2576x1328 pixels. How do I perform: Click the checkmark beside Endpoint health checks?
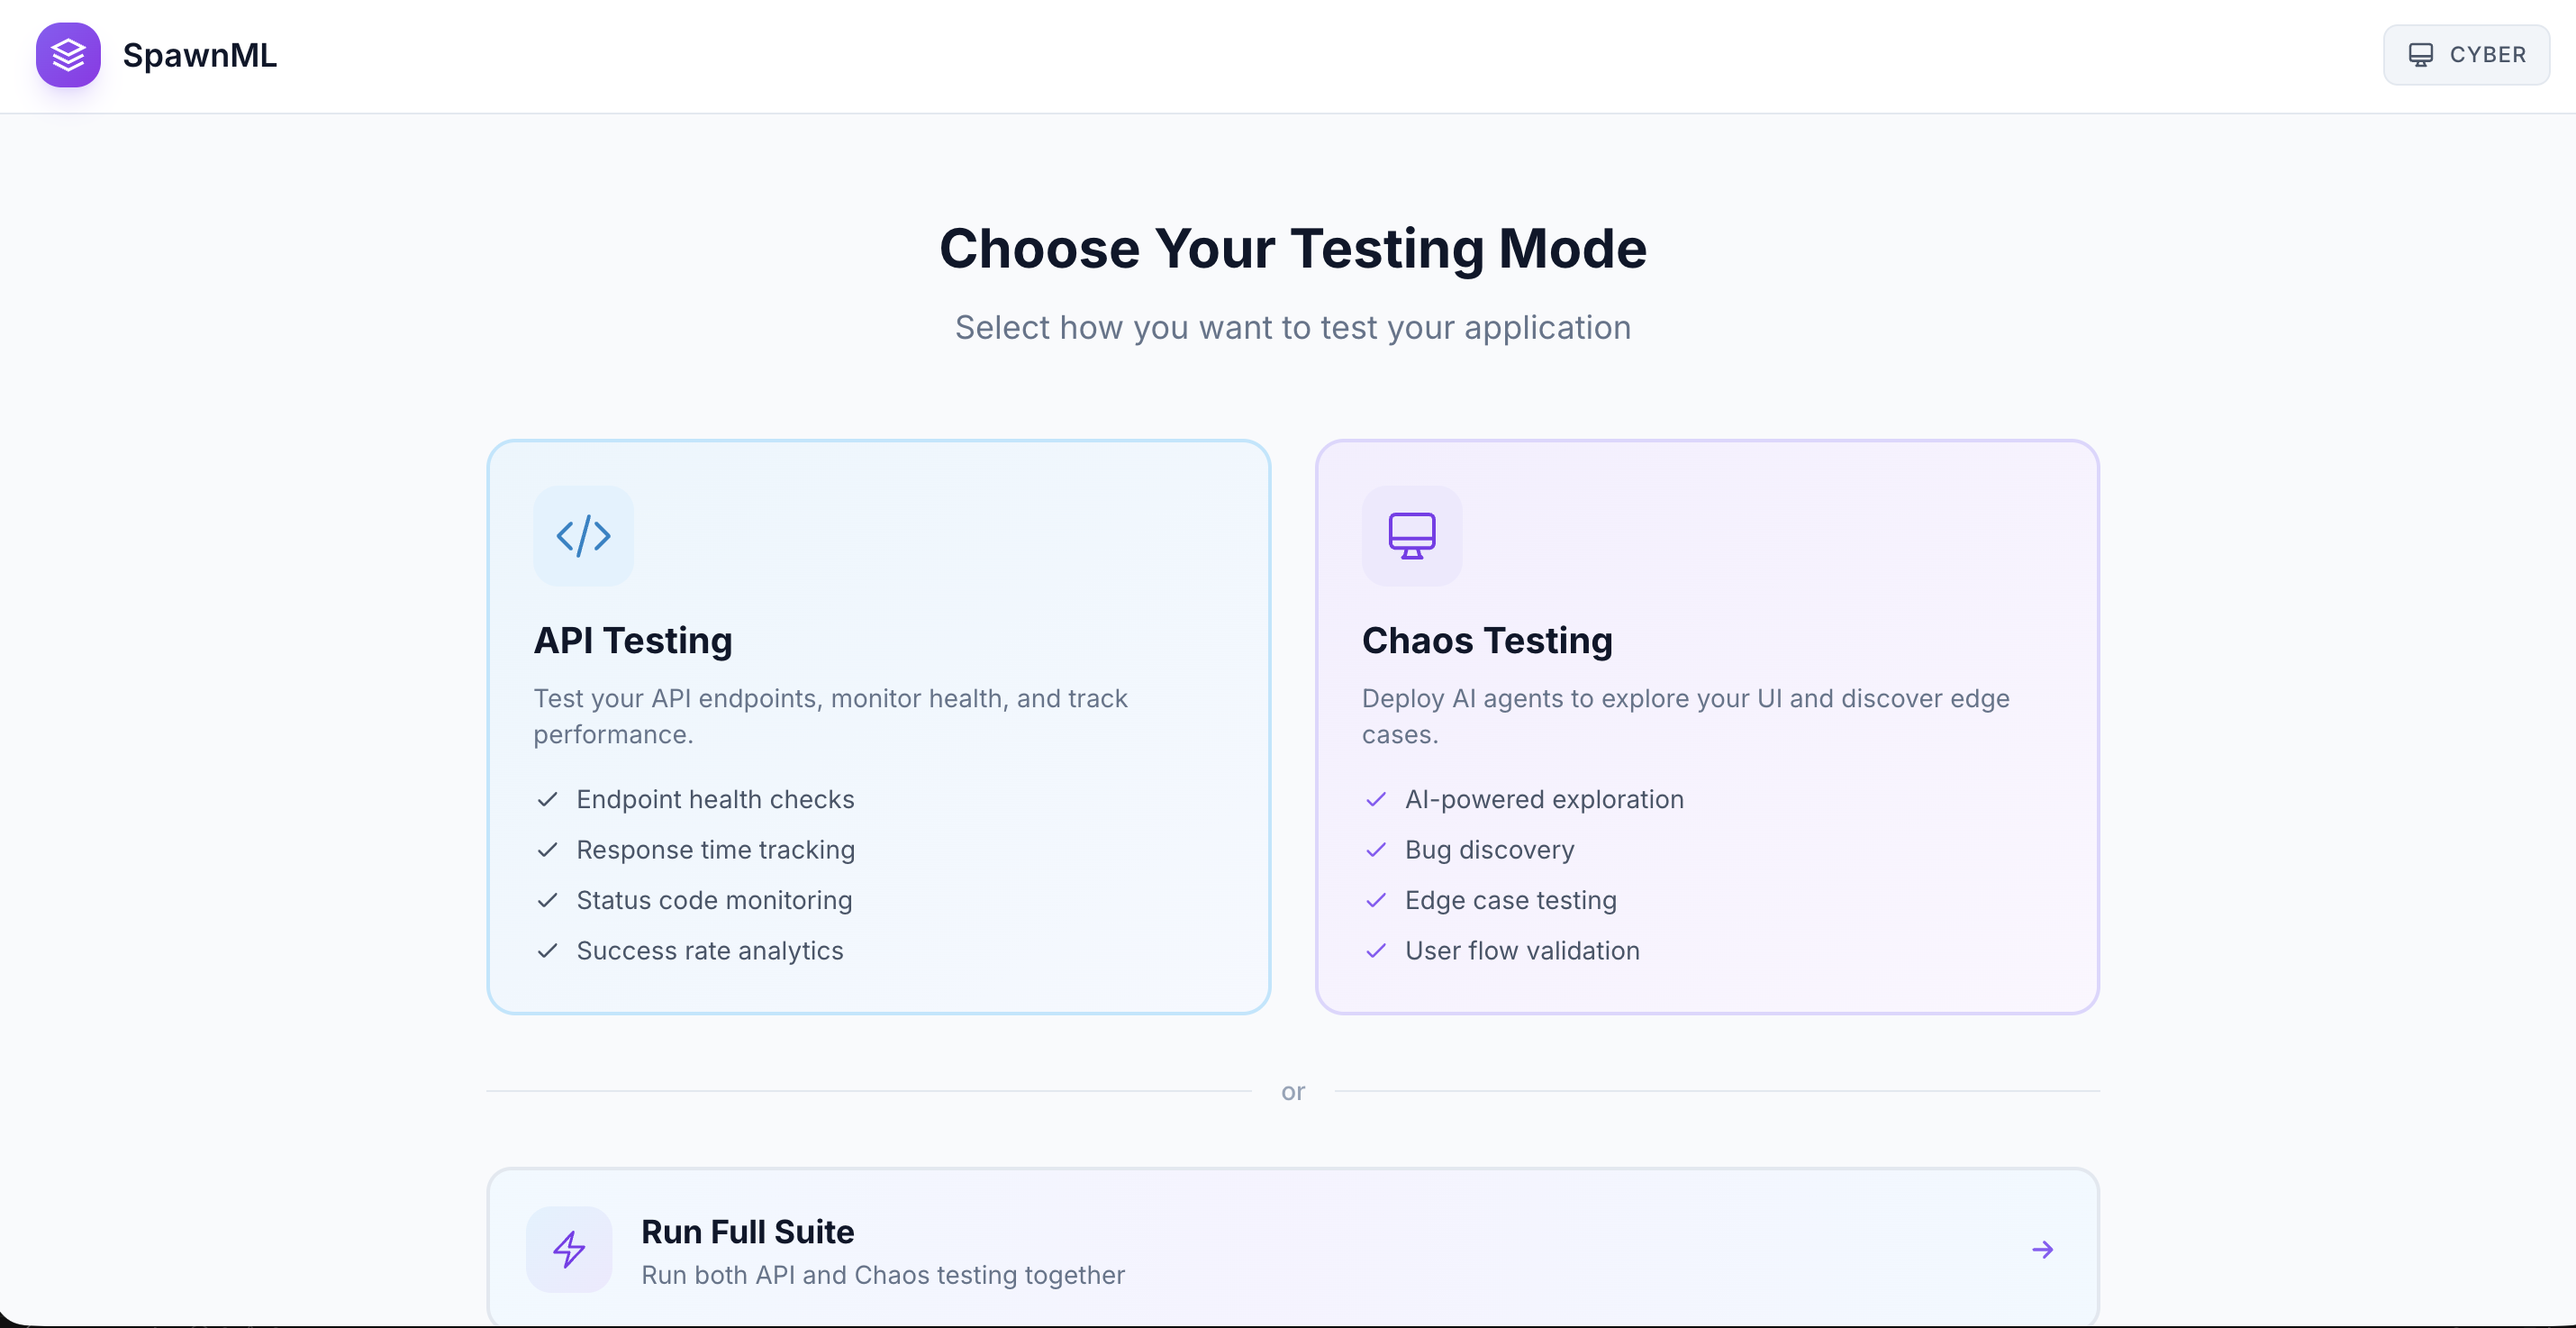(x=547, y=800)
